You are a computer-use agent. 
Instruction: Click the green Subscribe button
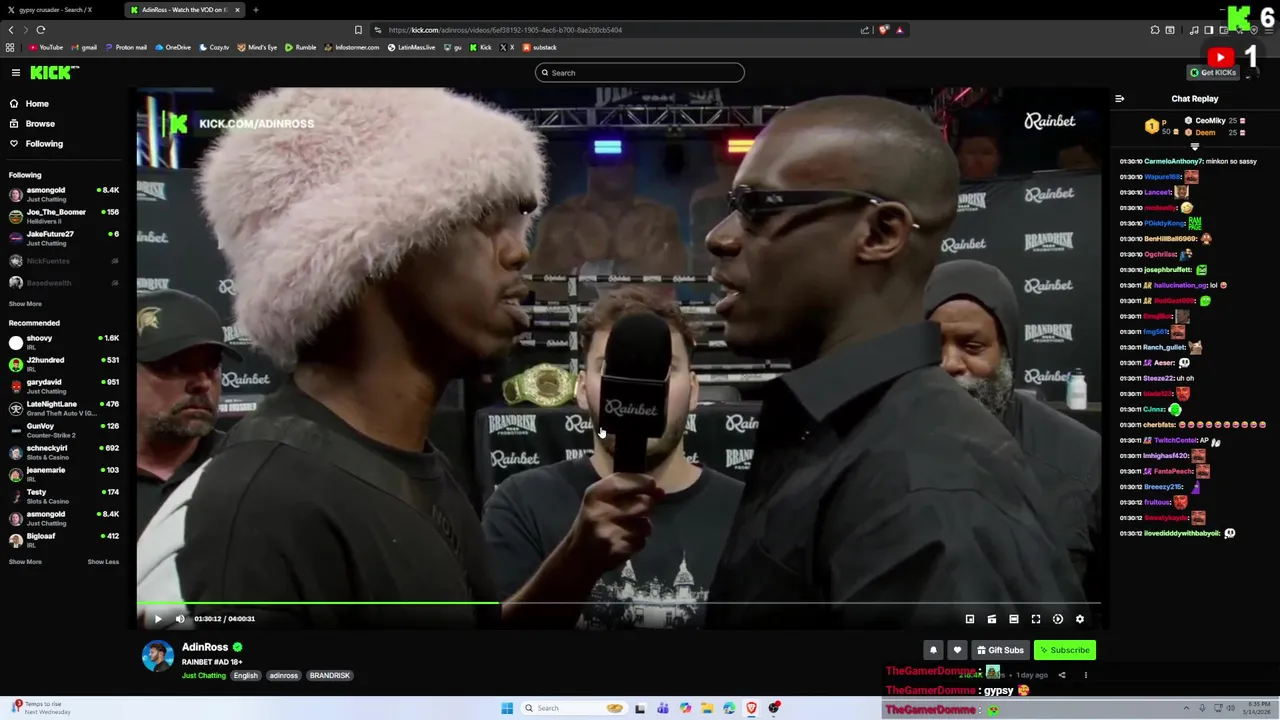tap(1065, 650)
